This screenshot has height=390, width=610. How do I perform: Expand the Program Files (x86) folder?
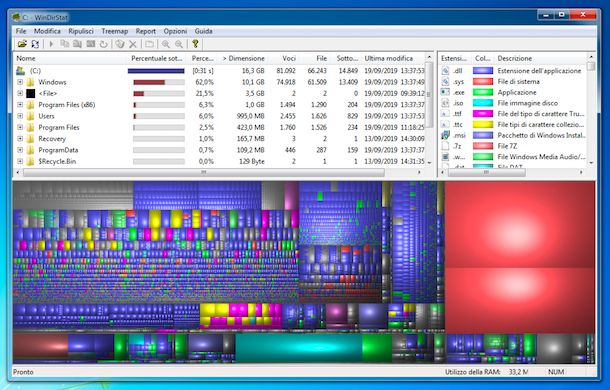pyautogui.click(x=20, y=105)
